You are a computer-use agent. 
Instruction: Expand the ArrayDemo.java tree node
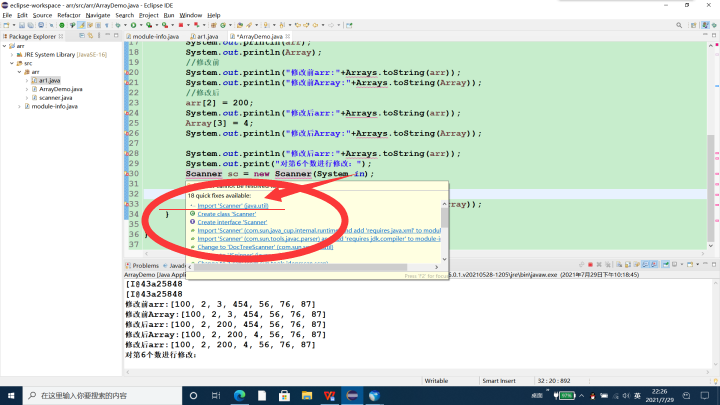[x=28, y=89]
